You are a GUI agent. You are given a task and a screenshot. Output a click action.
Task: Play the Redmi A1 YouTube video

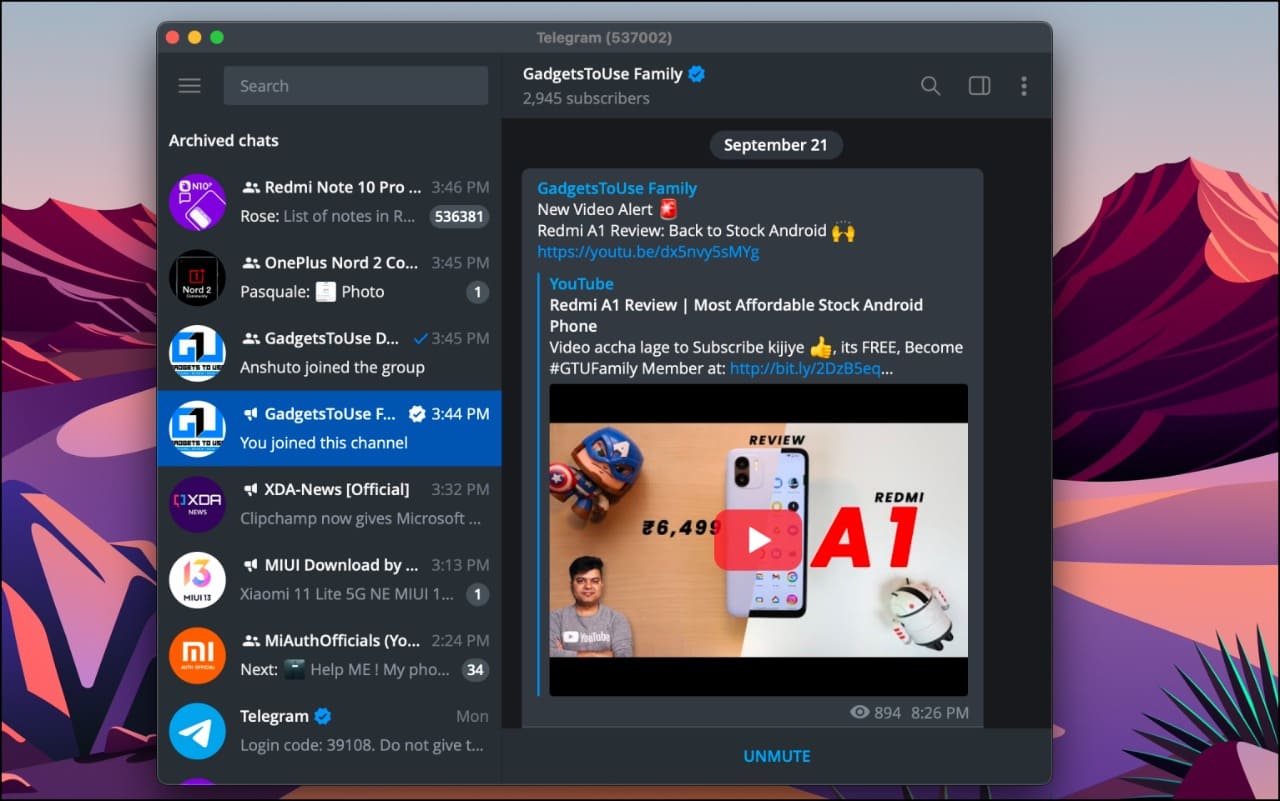coord(758,540)
